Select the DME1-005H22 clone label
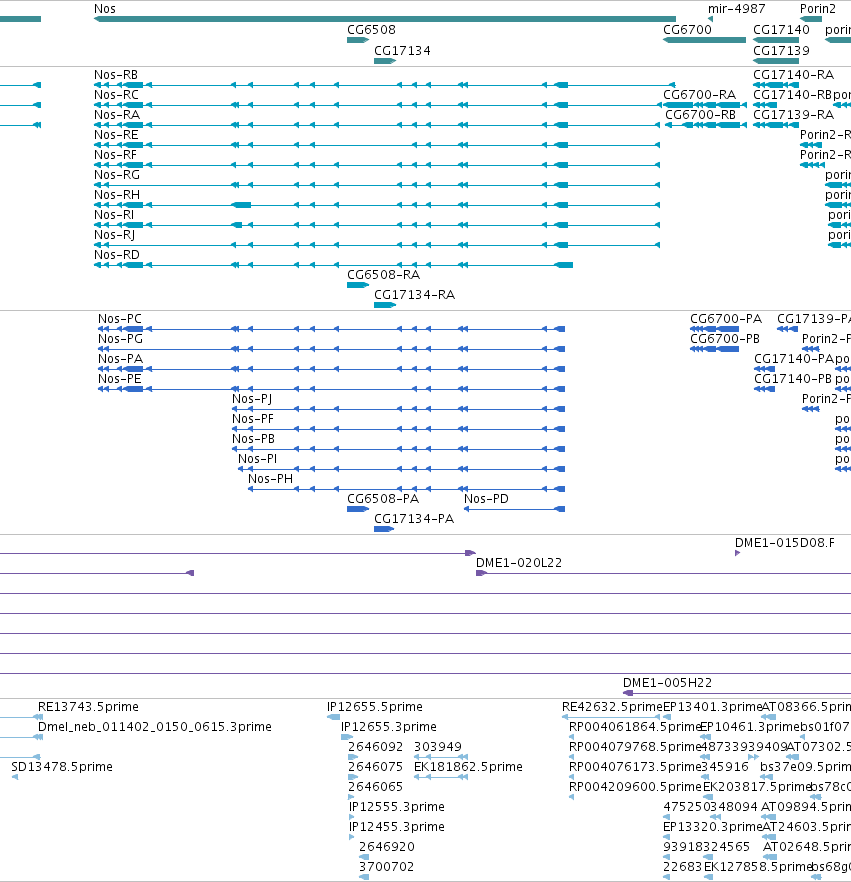Screen dimensions: 851x882 (x=668, y=683)
